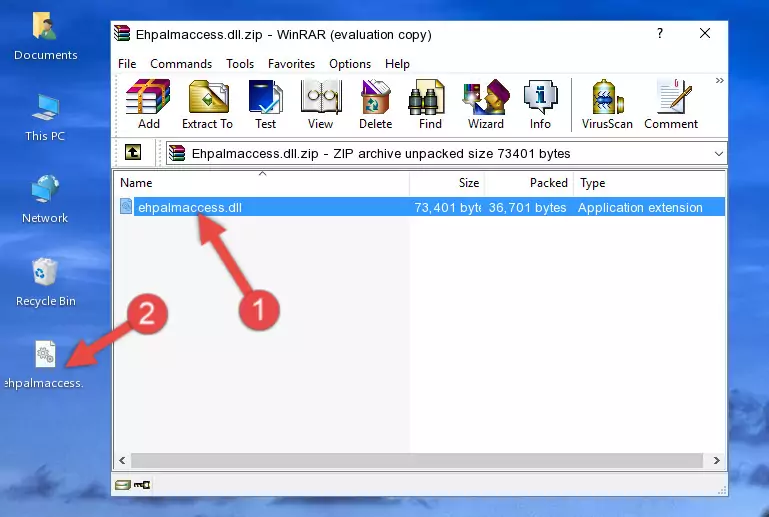
Task: Select the Recycle Bin desktop icon
Action: point(46,282)
